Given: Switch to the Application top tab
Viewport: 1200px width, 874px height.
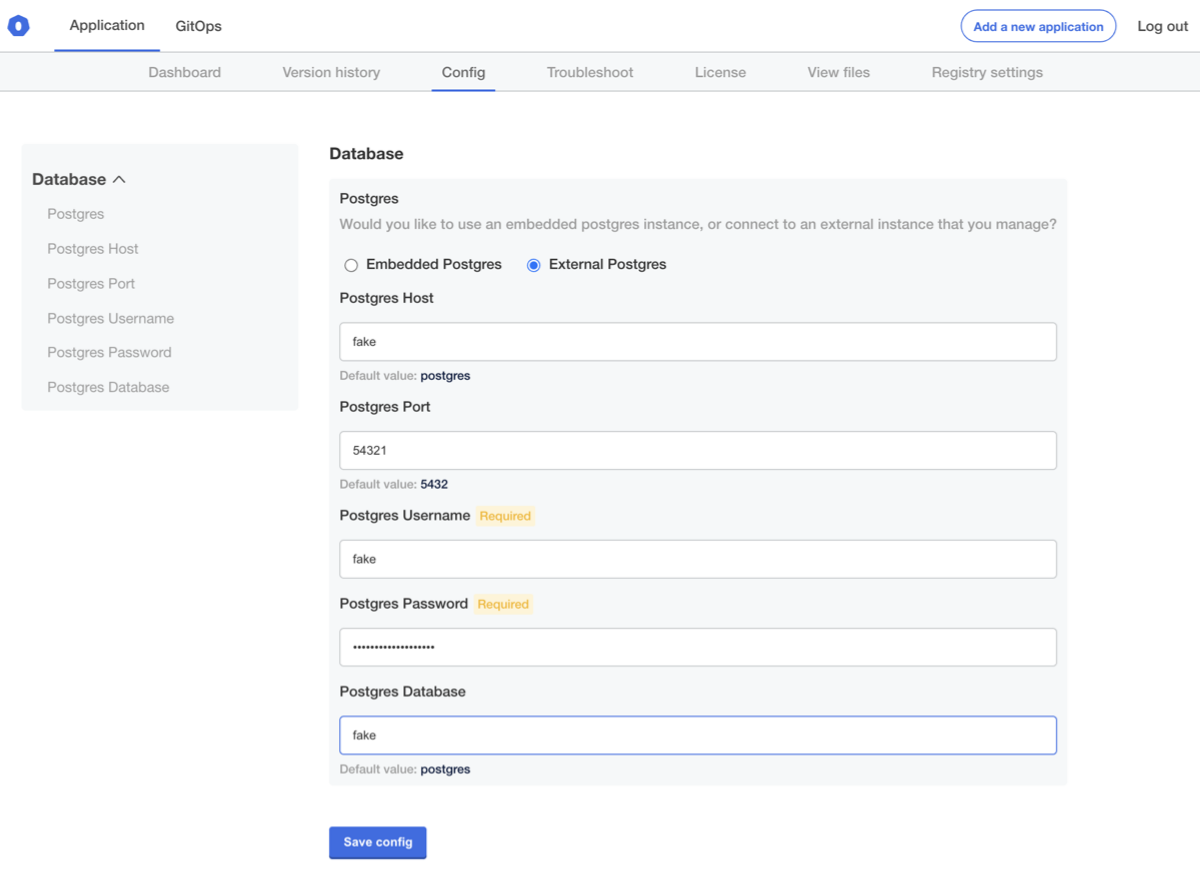Looking at the screenshot, I should [x=107, y=26].
